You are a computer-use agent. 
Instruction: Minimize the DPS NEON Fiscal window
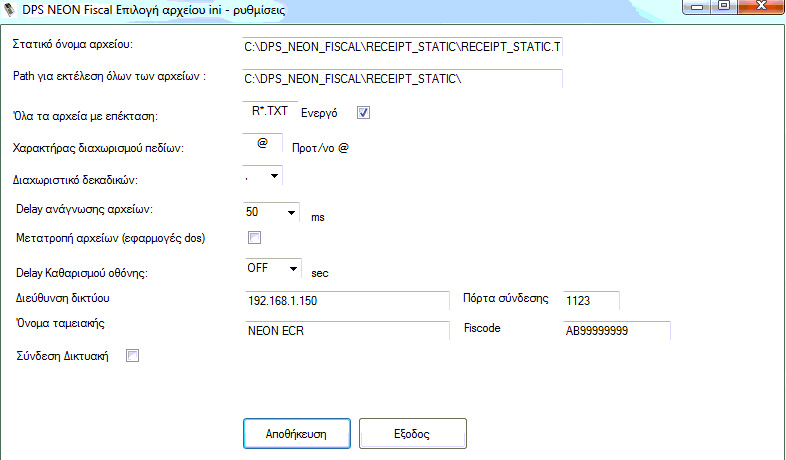[x=697, y=7]
